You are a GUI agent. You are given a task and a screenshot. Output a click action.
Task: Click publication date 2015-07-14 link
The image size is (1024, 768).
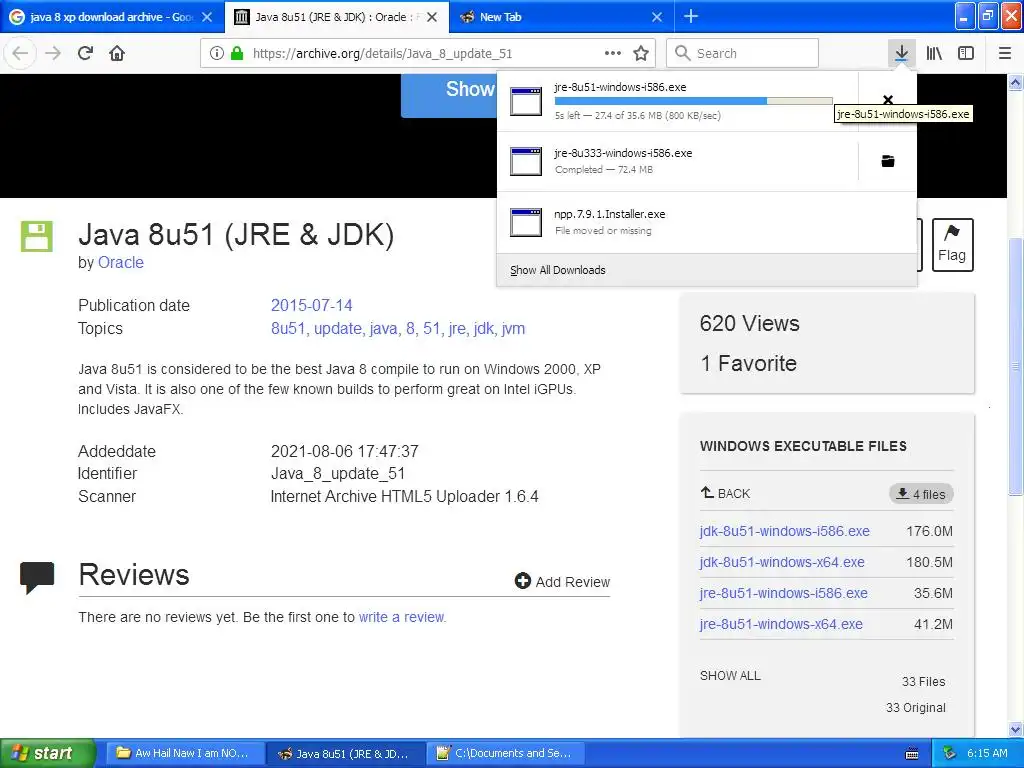point(312,306)
